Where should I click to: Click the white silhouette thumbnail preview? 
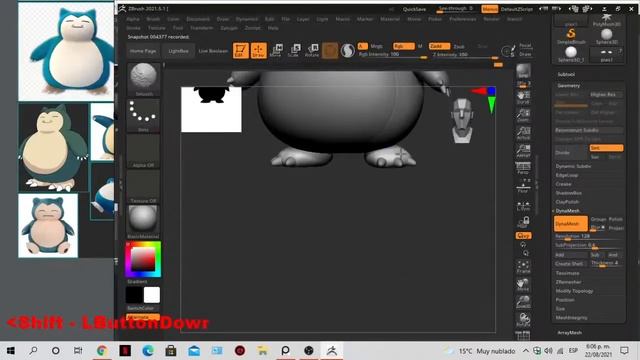(x=211, y=109)
